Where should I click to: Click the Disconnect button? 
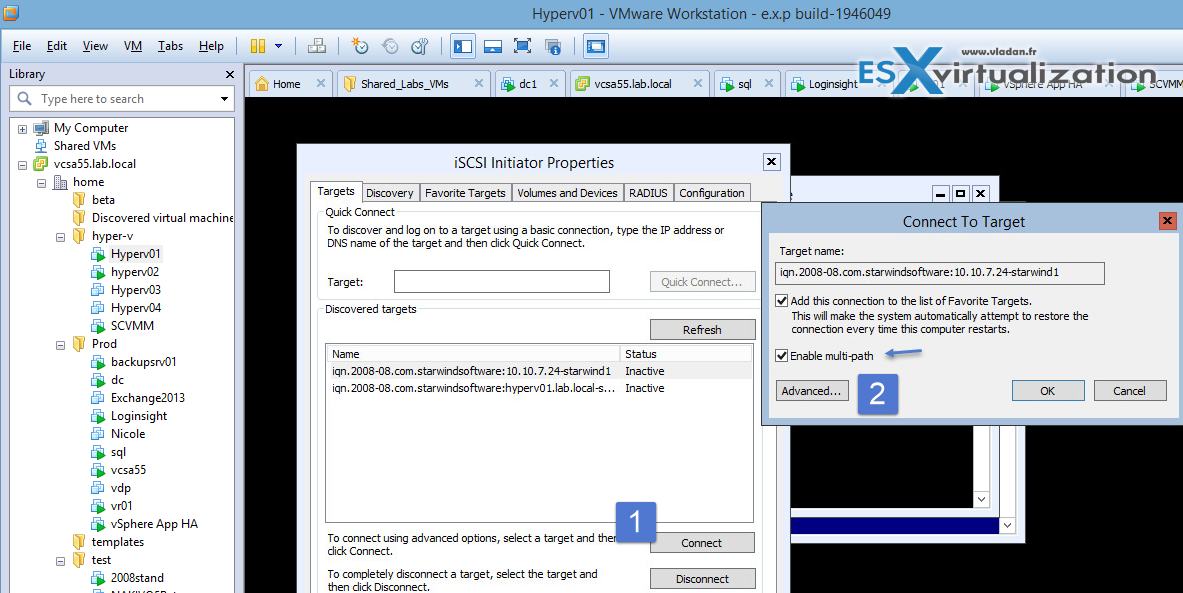[x=702, y=579]
